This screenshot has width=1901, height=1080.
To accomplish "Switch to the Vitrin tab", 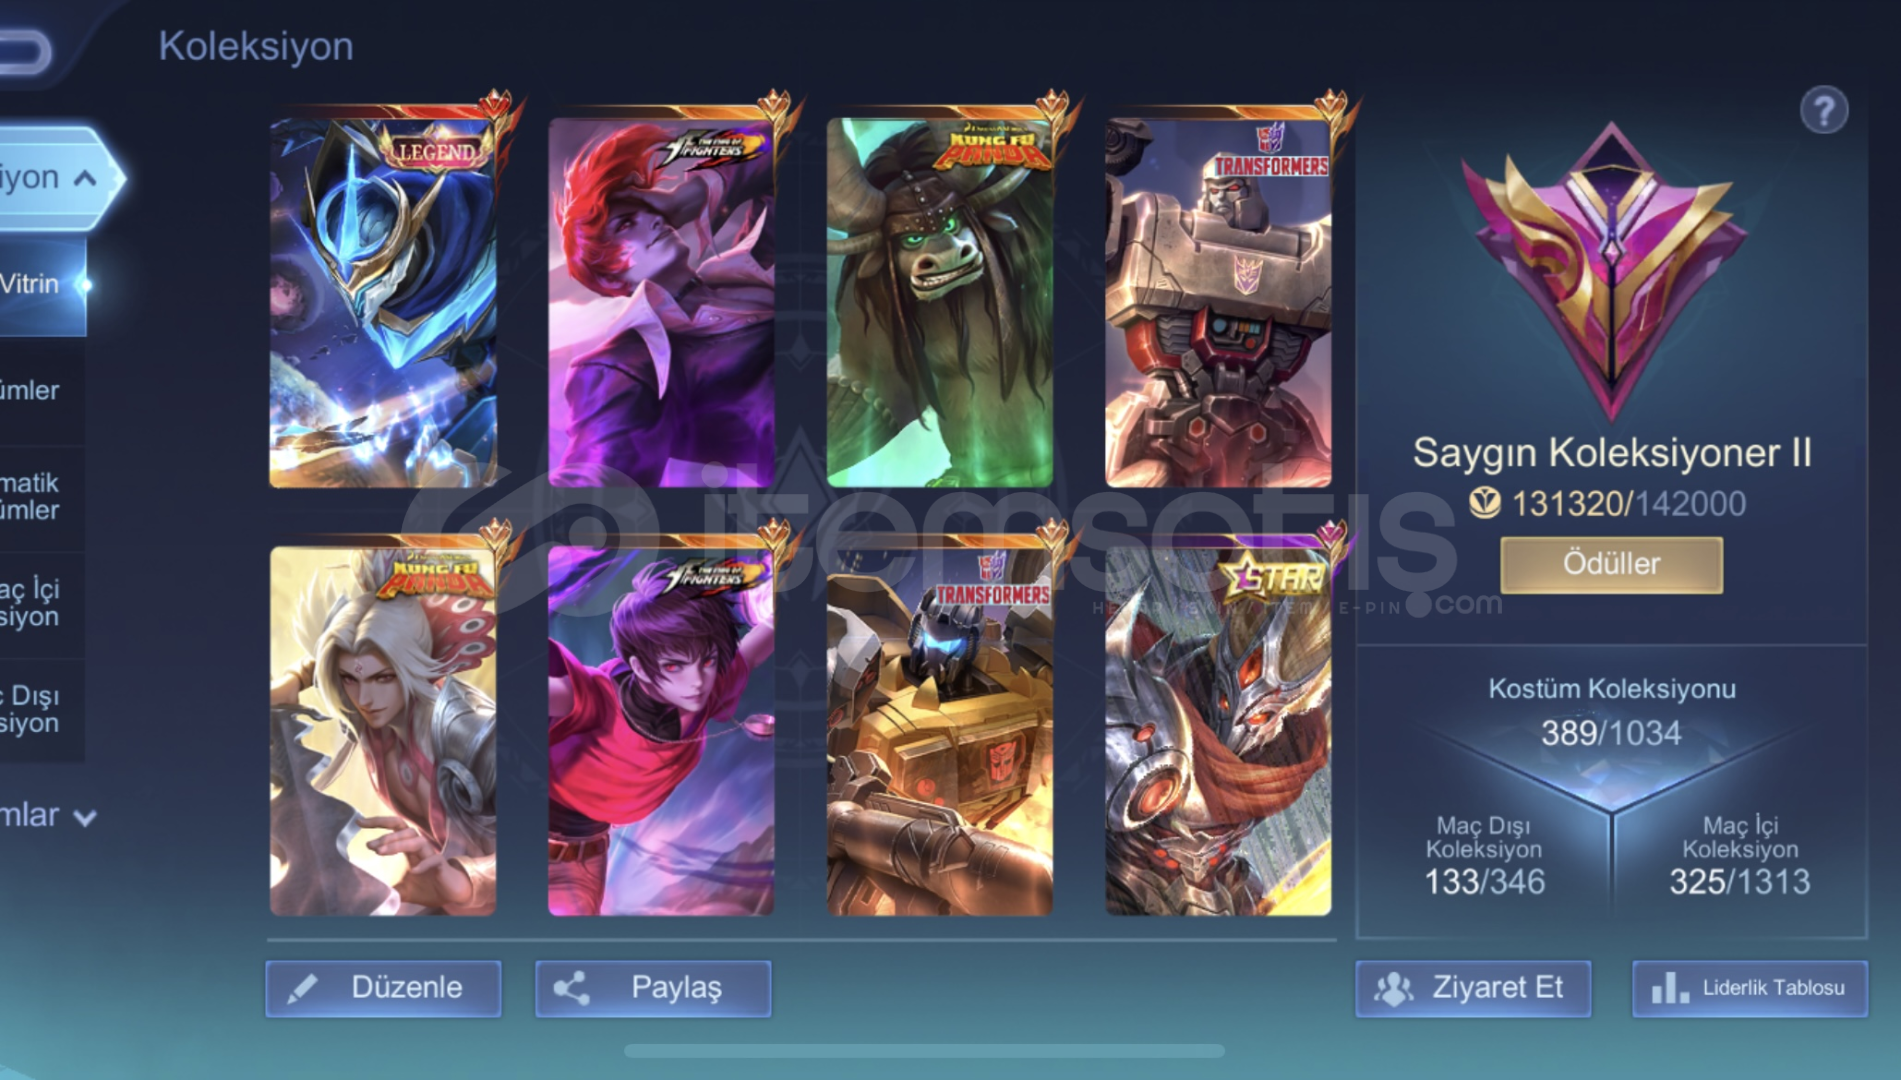I will [42, 284].
